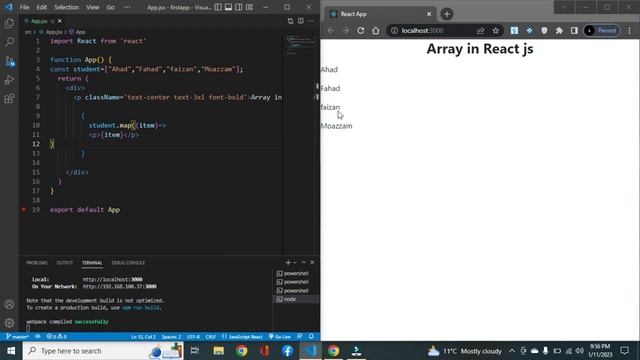640x360 pixels.
Task: Open the File menu
Action: tap(24, 7)
